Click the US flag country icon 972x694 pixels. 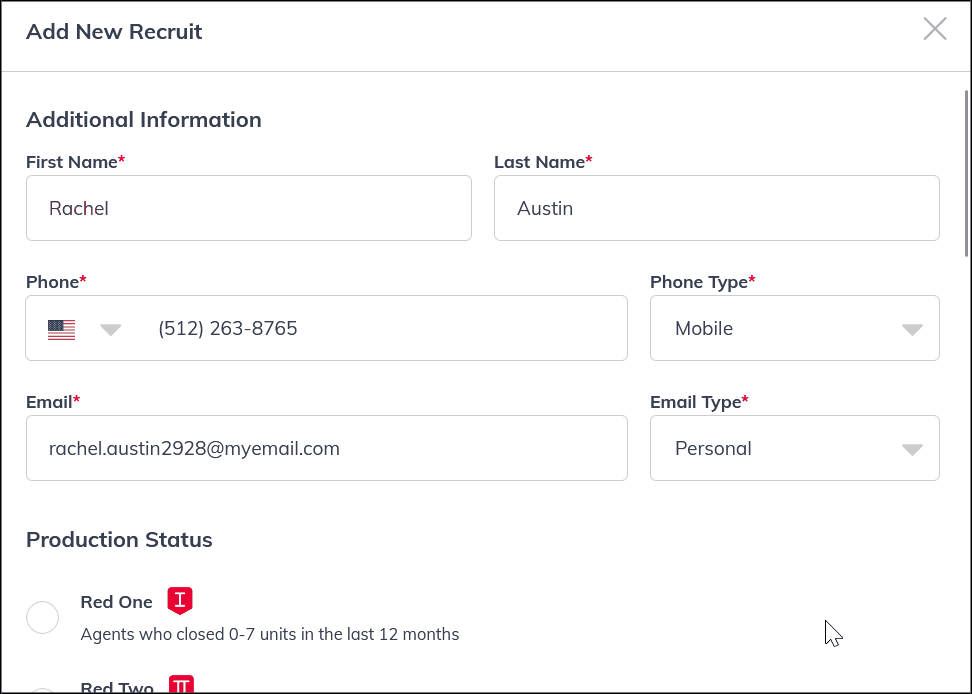pos(62,329)
